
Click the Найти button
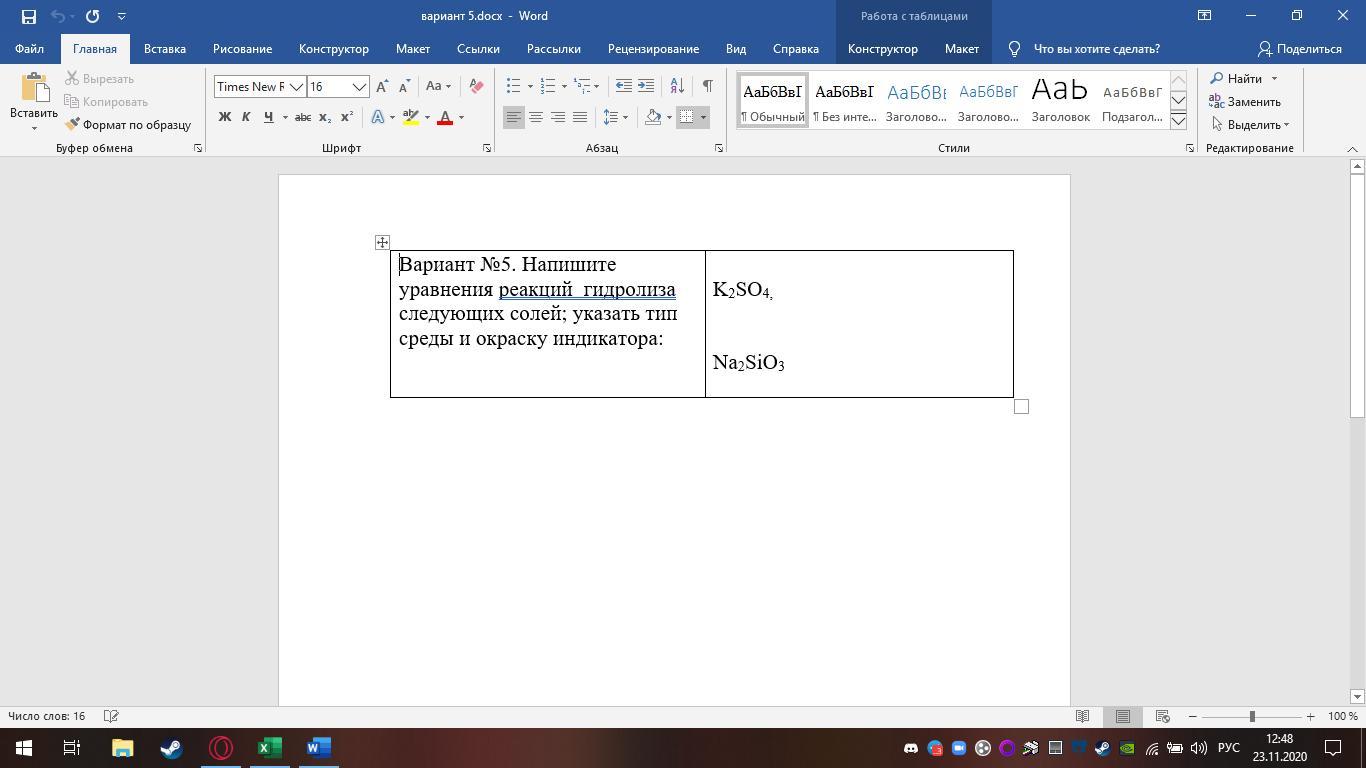(x=1244, y=79)
